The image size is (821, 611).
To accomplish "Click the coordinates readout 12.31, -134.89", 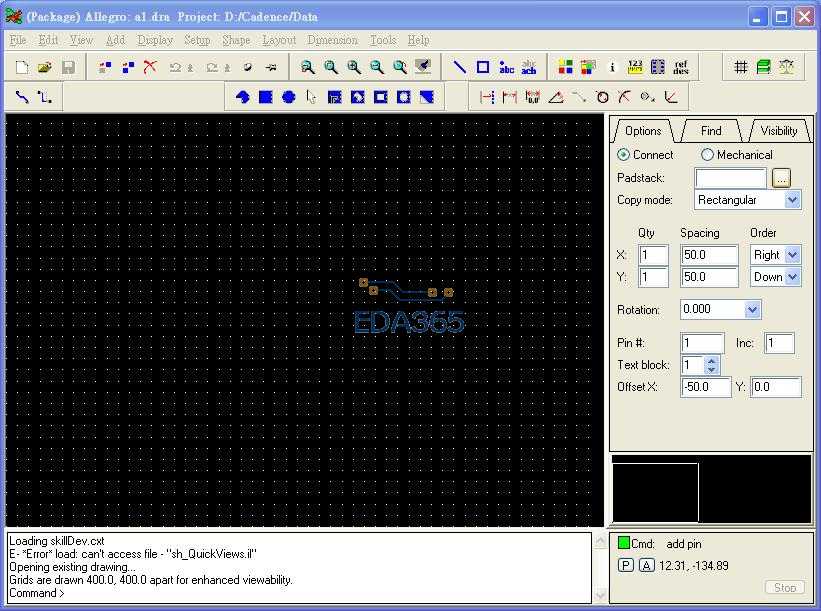I will pos(694,565).
